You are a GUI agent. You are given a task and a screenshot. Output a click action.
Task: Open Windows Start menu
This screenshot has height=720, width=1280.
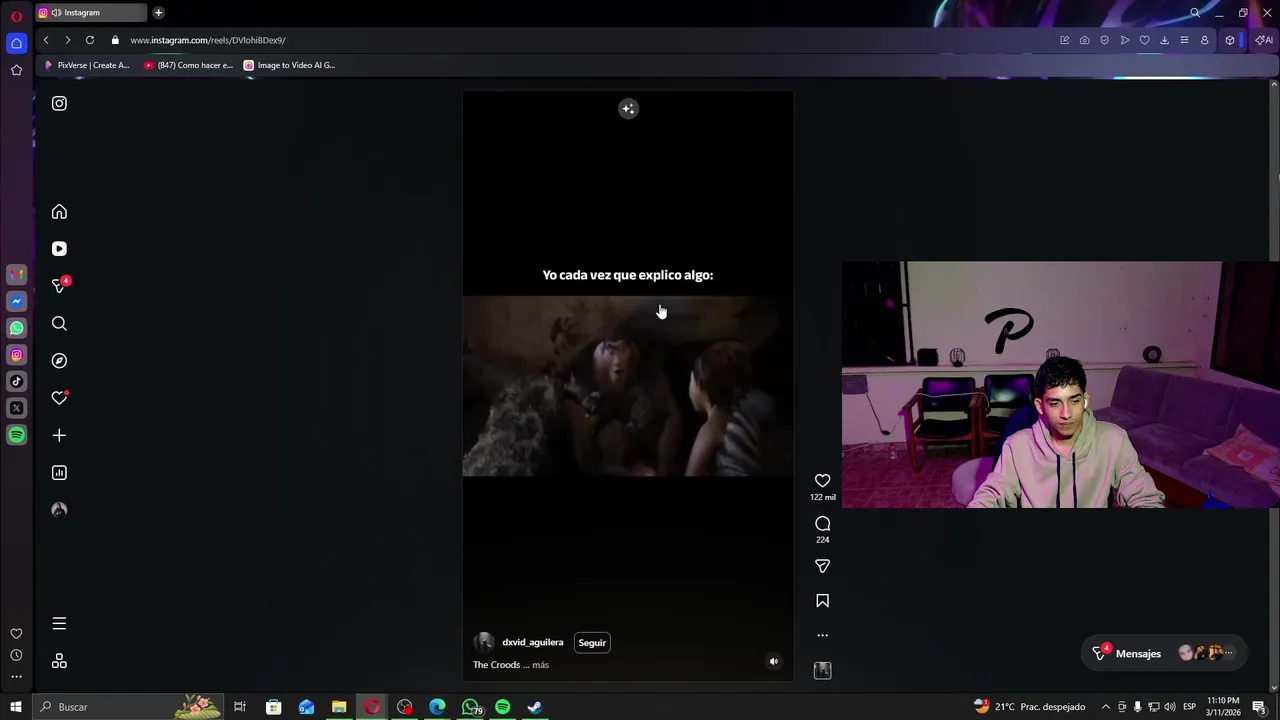(x=15, y=707)
